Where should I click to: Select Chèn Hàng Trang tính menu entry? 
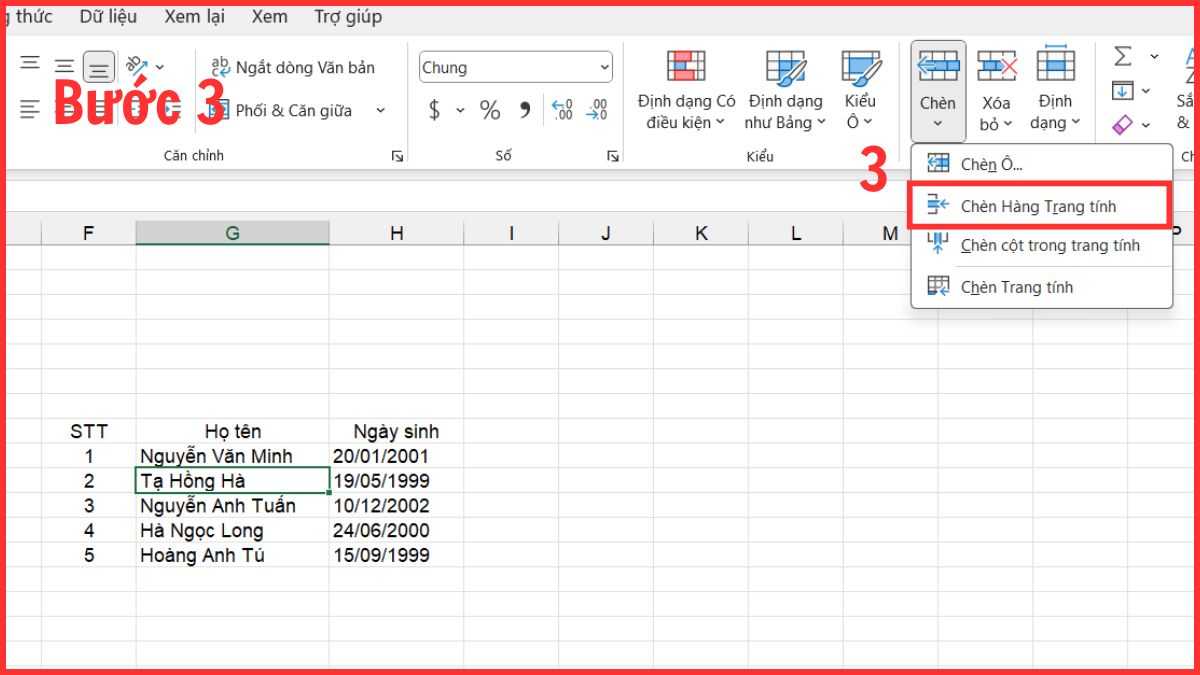[1041, 205]
